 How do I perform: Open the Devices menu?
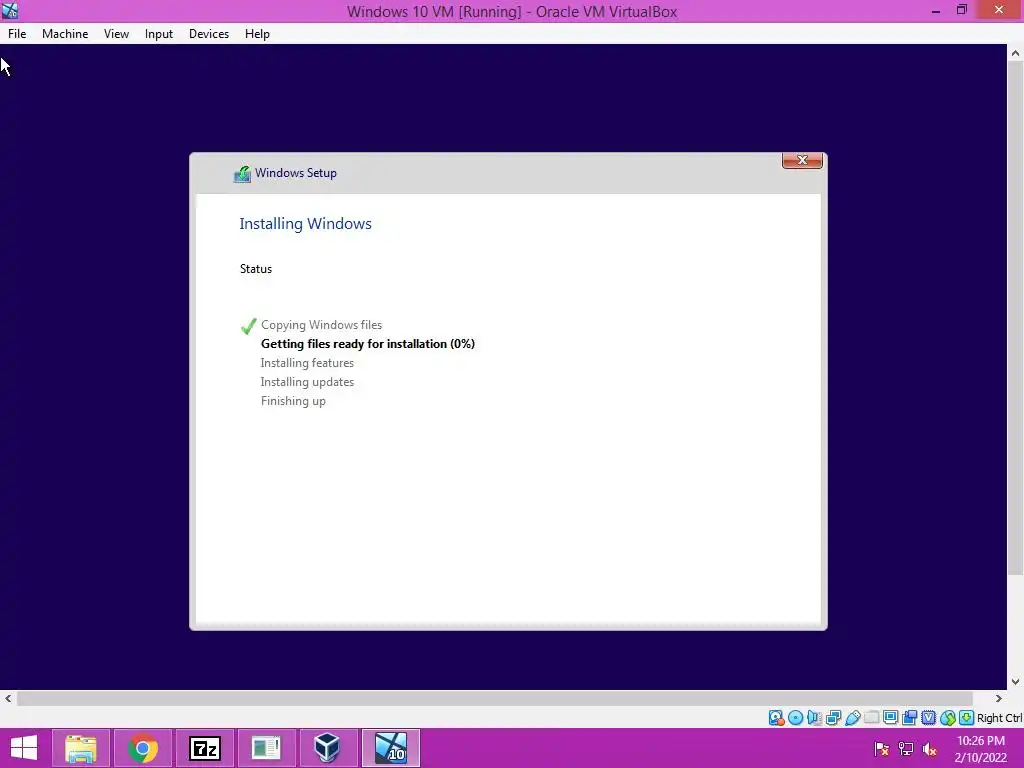click(x=209, y=34)
